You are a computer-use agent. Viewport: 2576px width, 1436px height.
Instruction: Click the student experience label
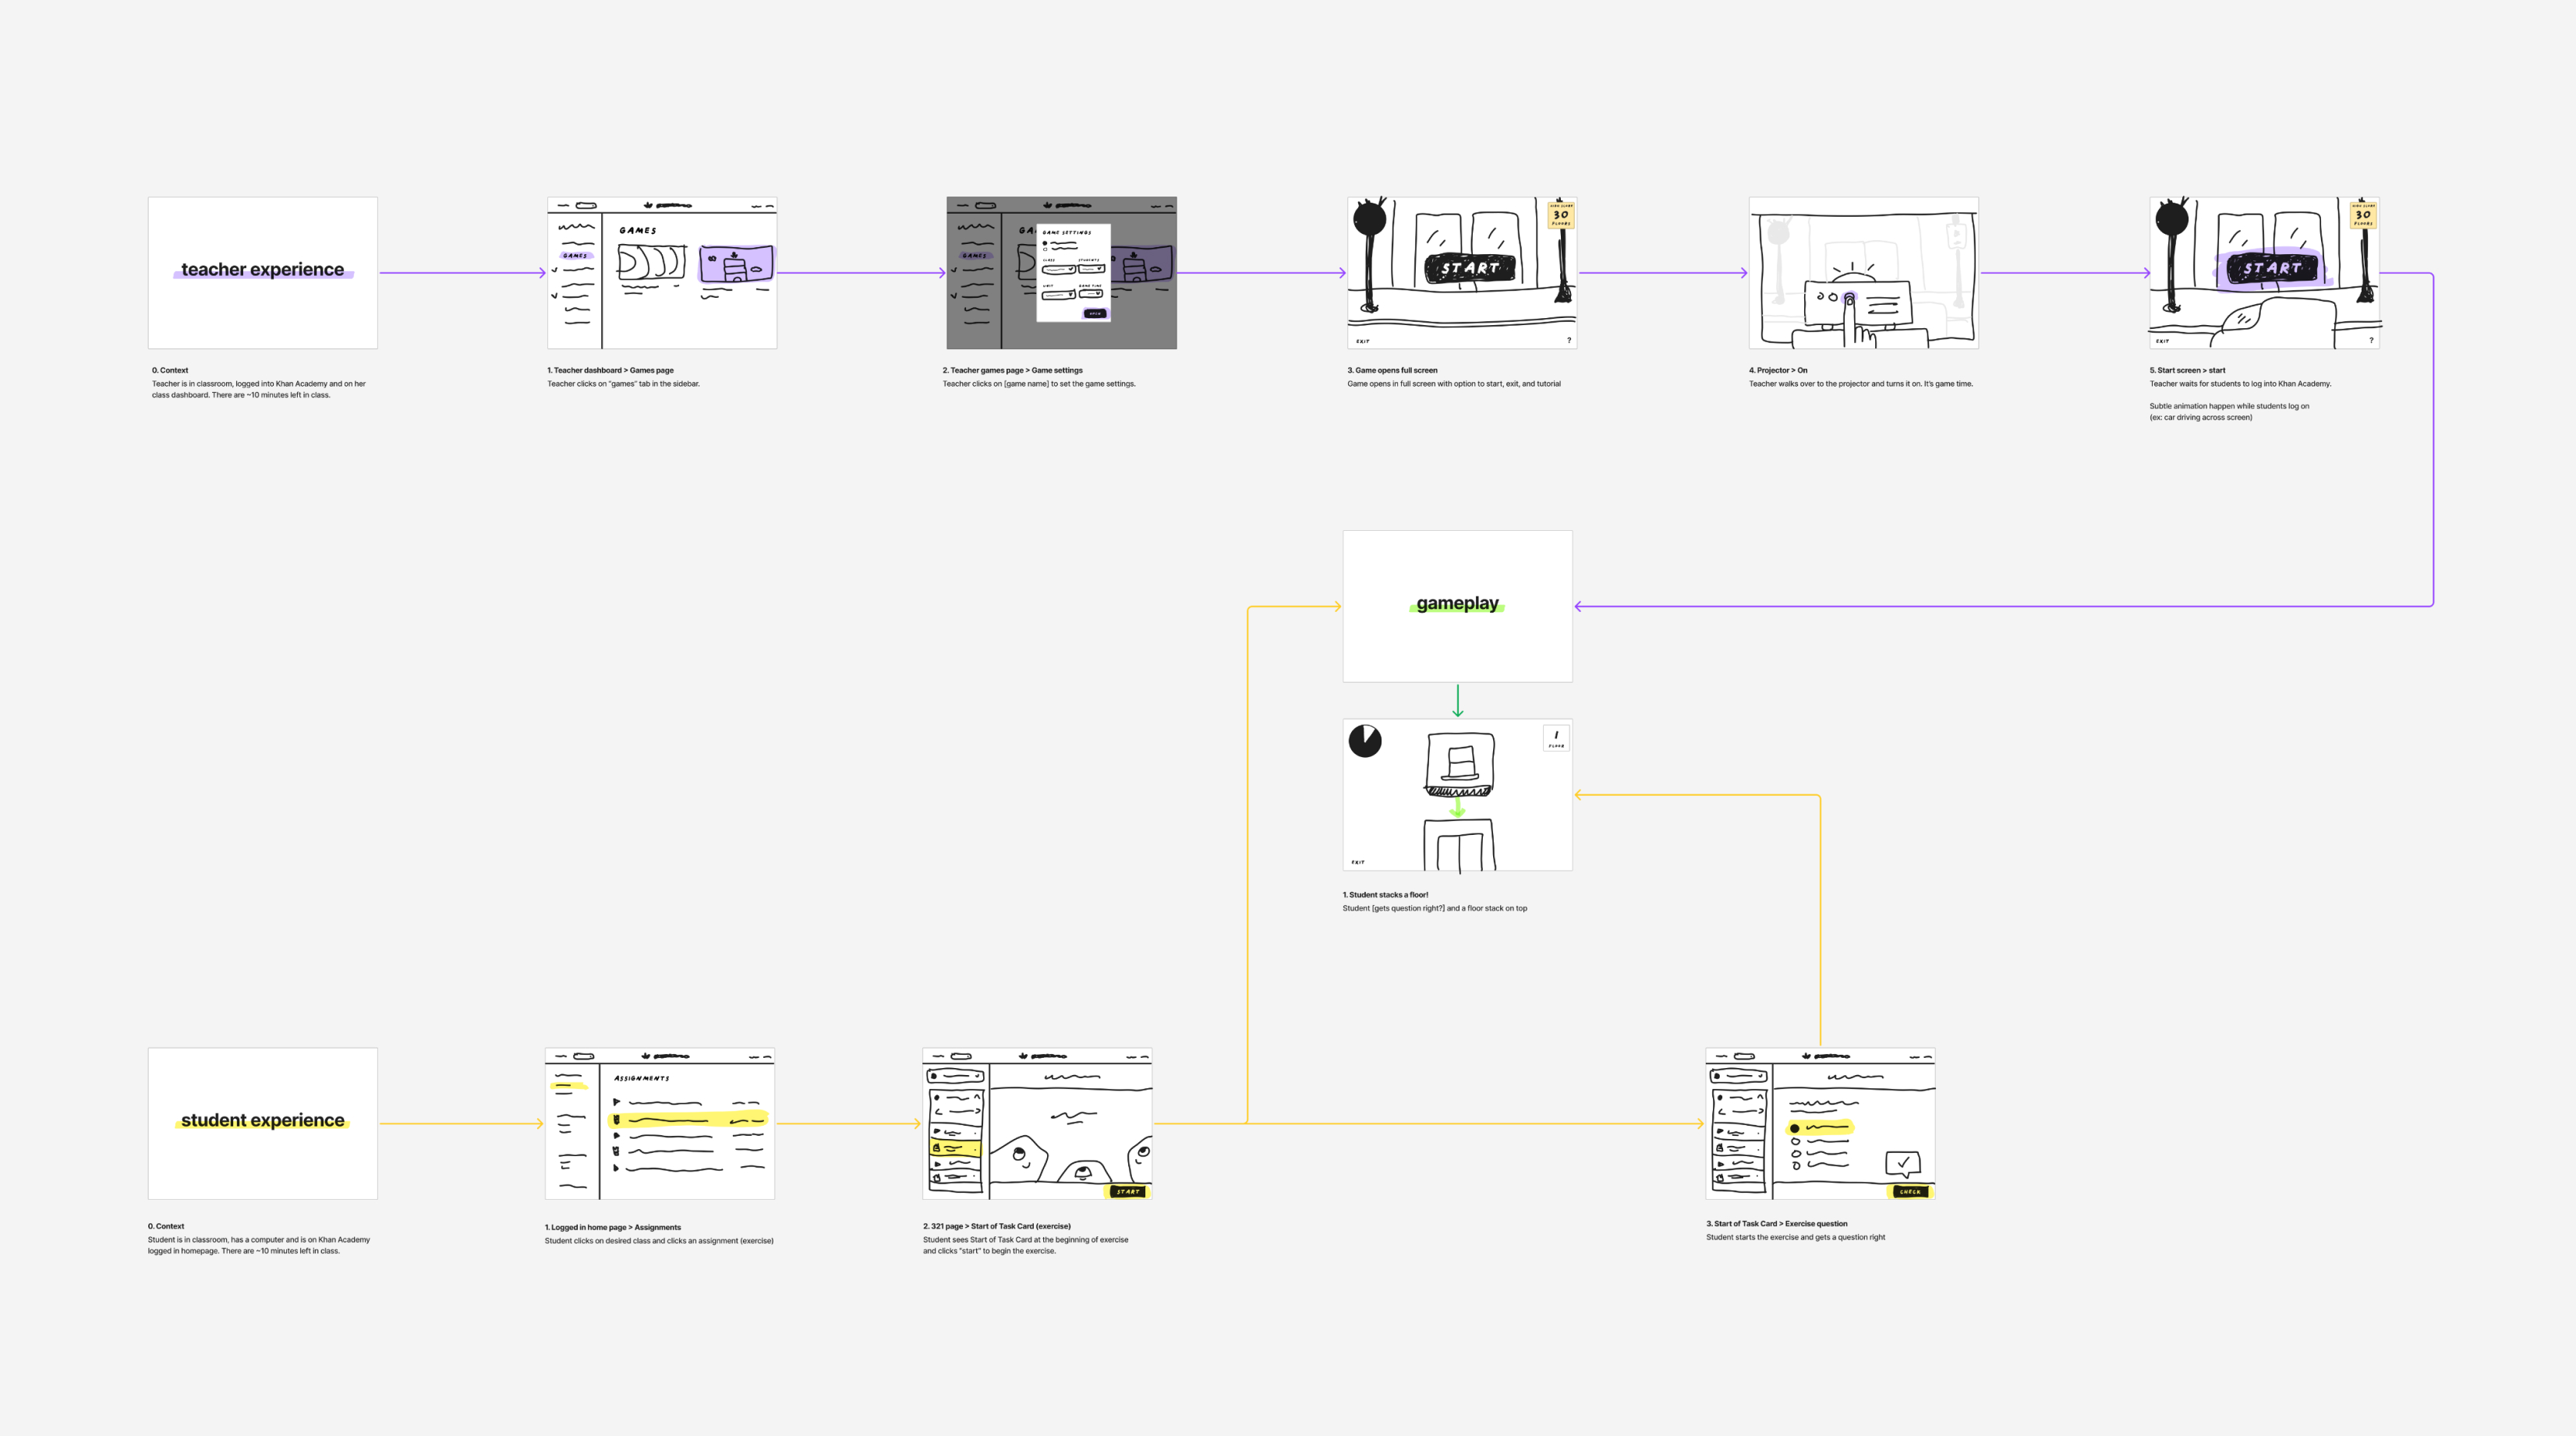[x=264, y=1121]
